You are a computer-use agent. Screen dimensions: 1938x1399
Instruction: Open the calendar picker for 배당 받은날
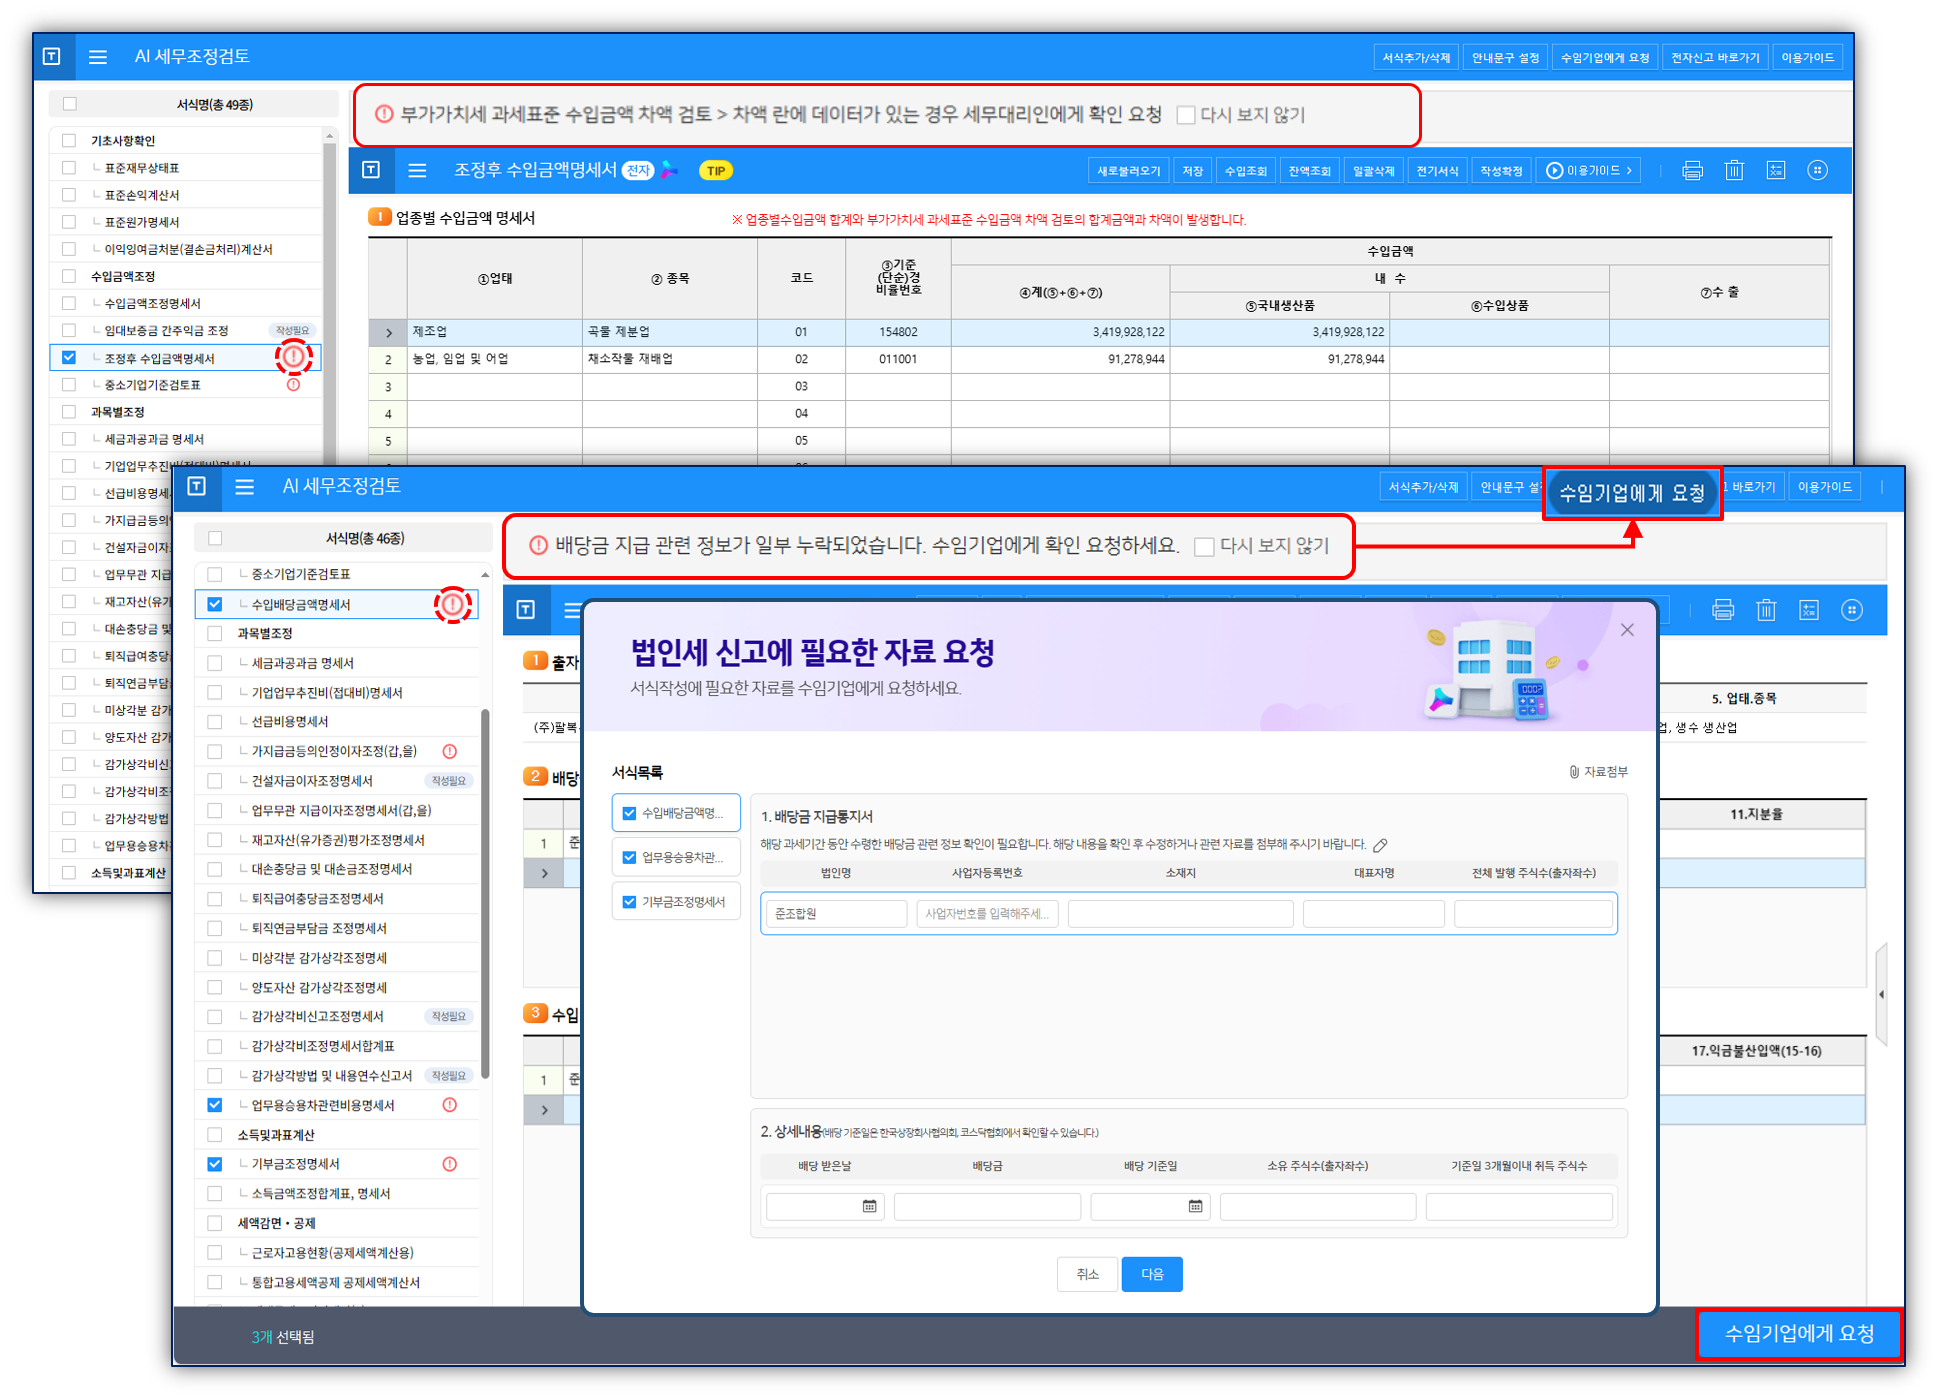(x=869, y=1207)
